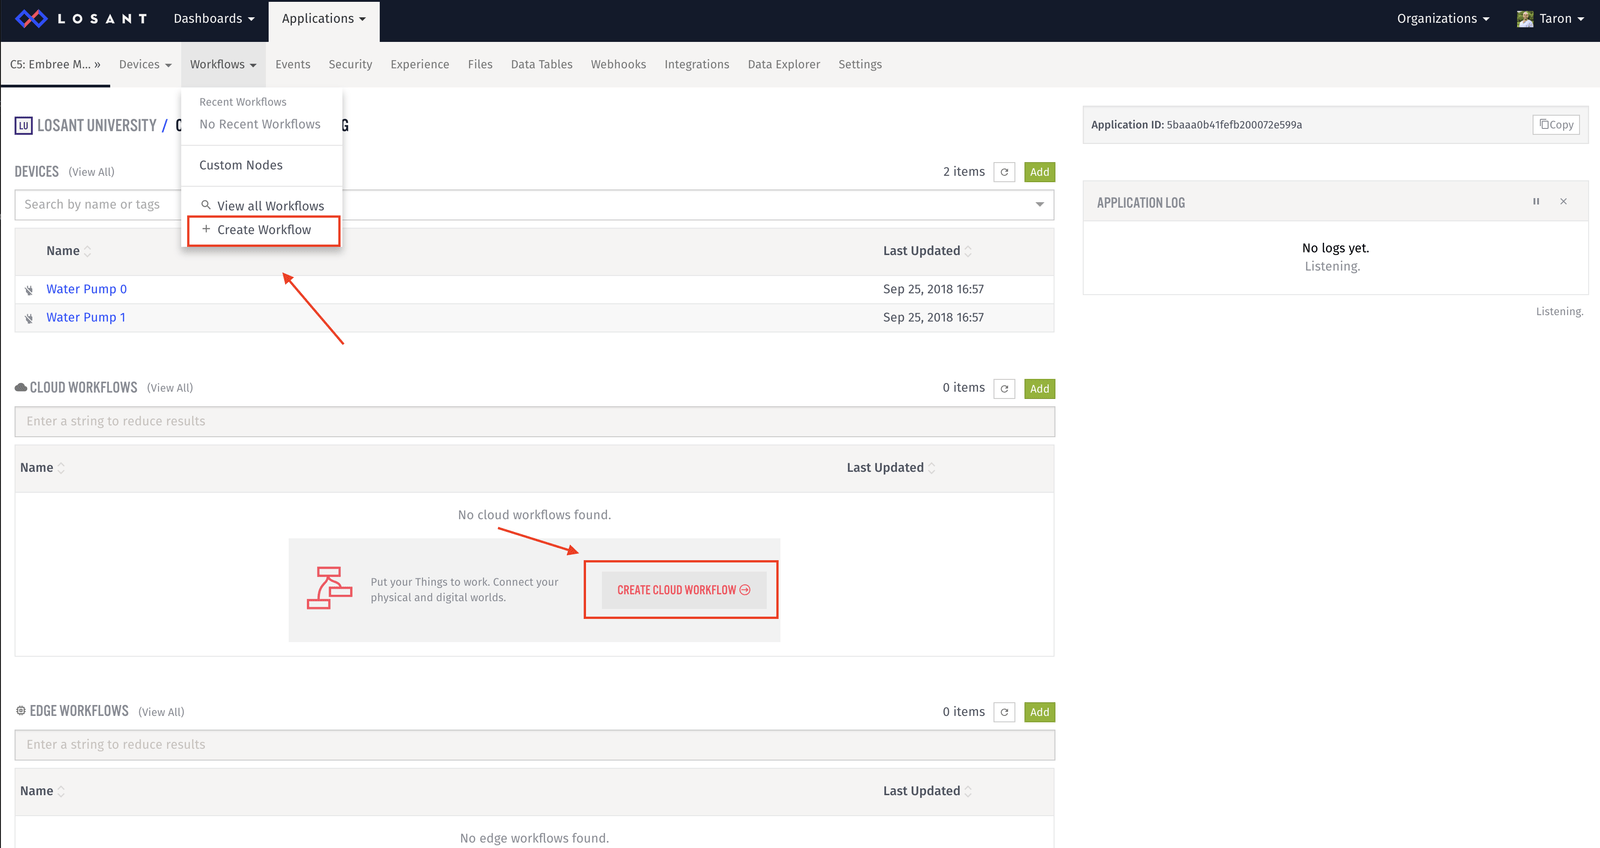Choose View all Workflows menu item
This screenshot has height=848, width=1600.
coord(262,206)
